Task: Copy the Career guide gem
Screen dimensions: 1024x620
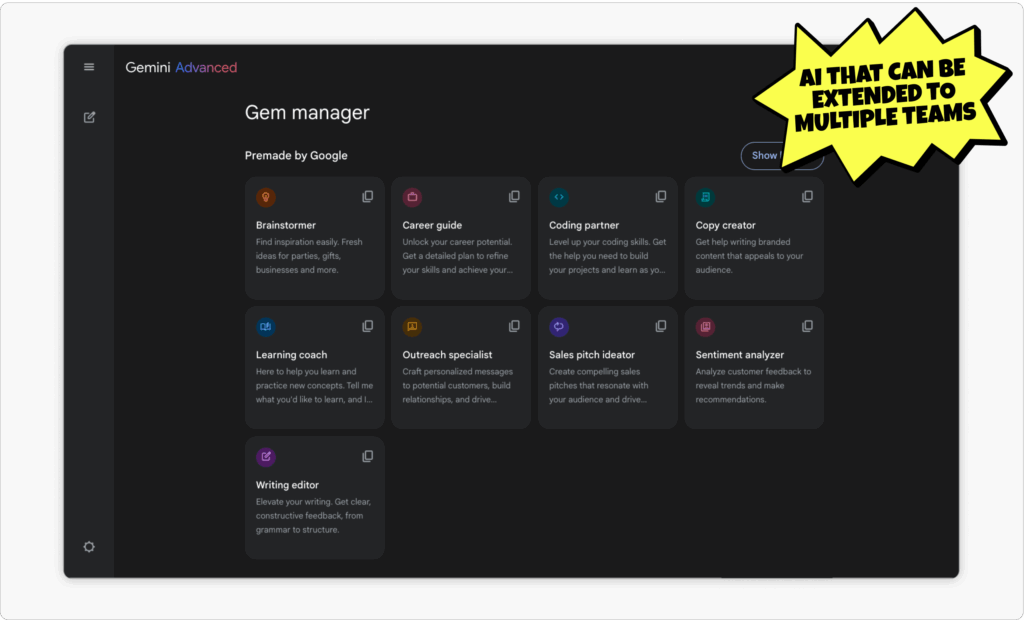Action: coord(513,196)
